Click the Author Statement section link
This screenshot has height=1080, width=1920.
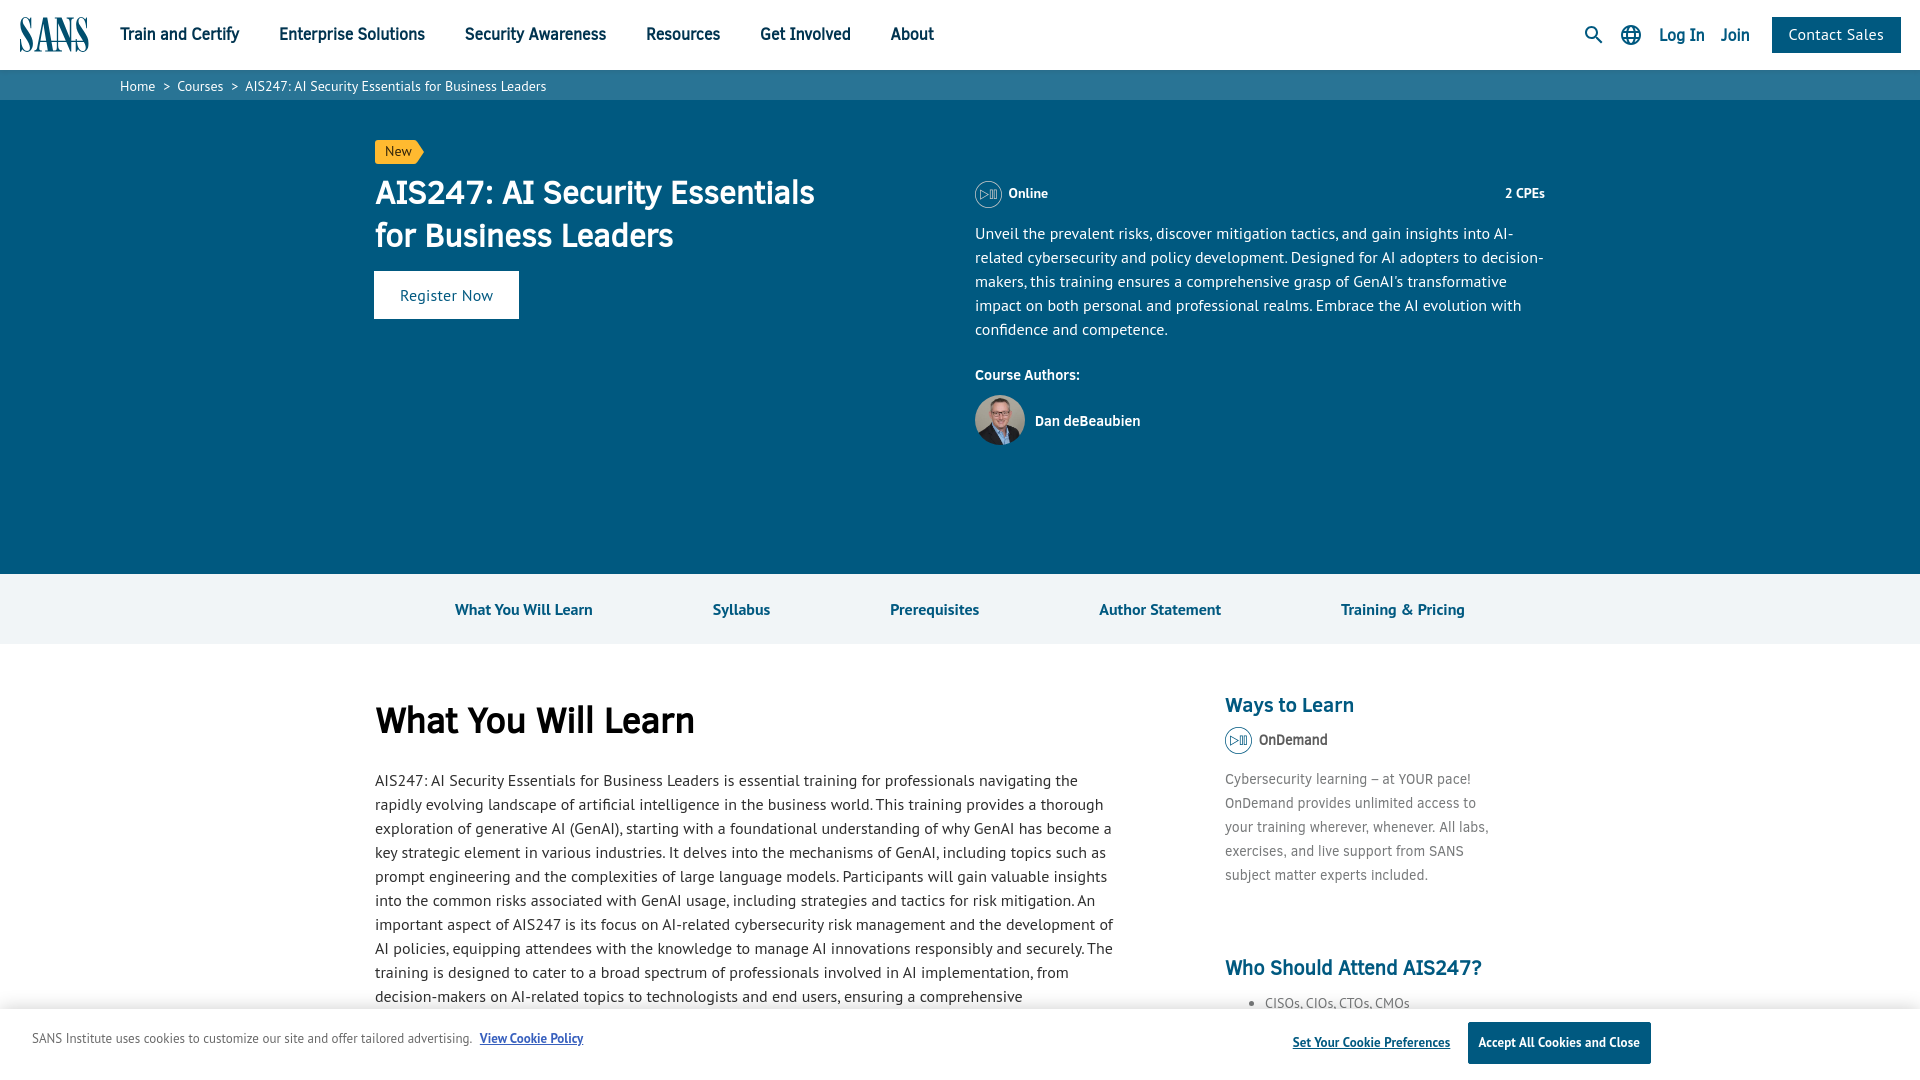click(x=1159, y=608)
